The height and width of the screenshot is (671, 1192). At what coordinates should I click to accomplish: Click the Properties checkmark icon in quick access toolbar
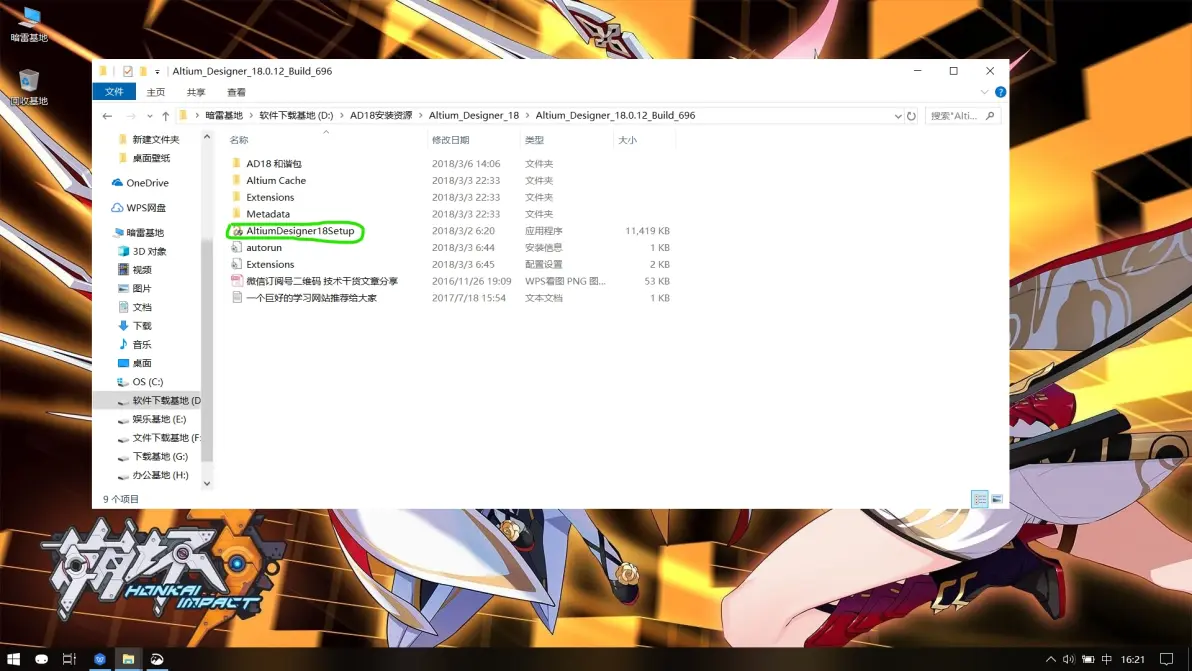[128, 71]
